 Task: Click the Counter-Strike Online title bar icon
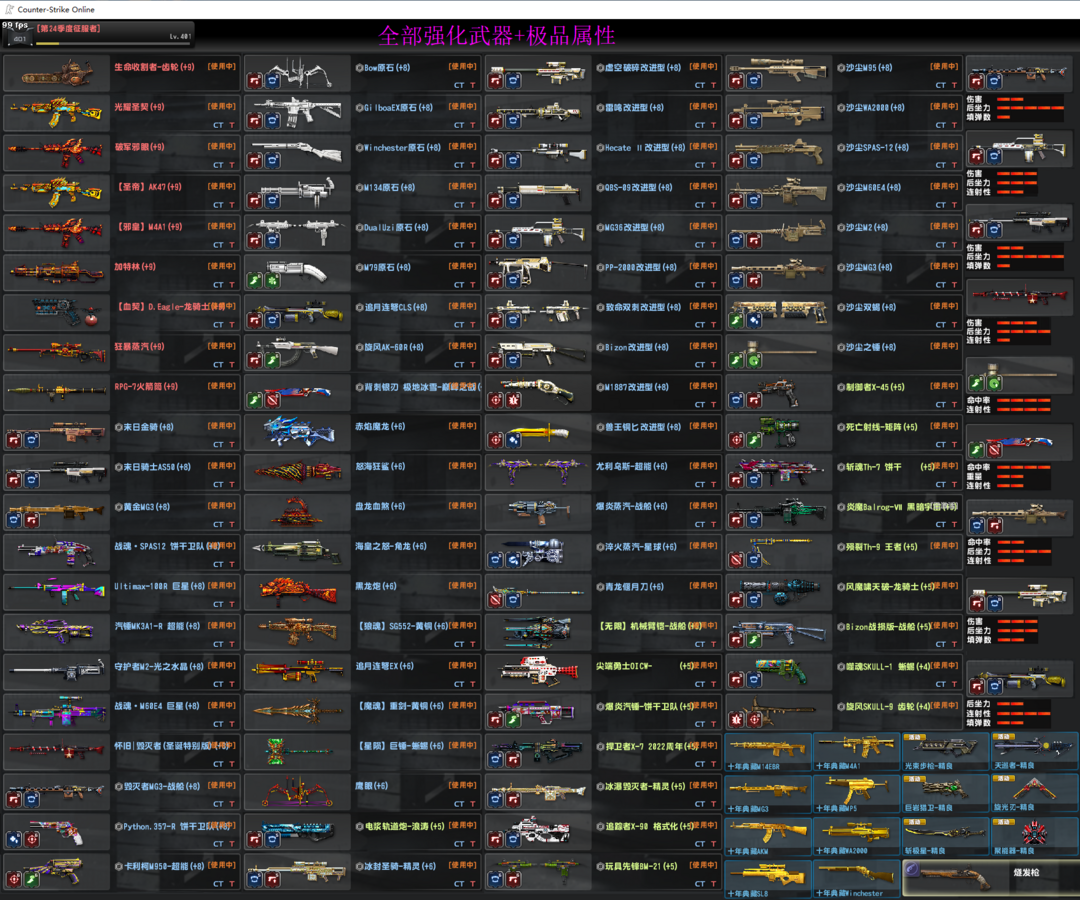click(9, 9)
